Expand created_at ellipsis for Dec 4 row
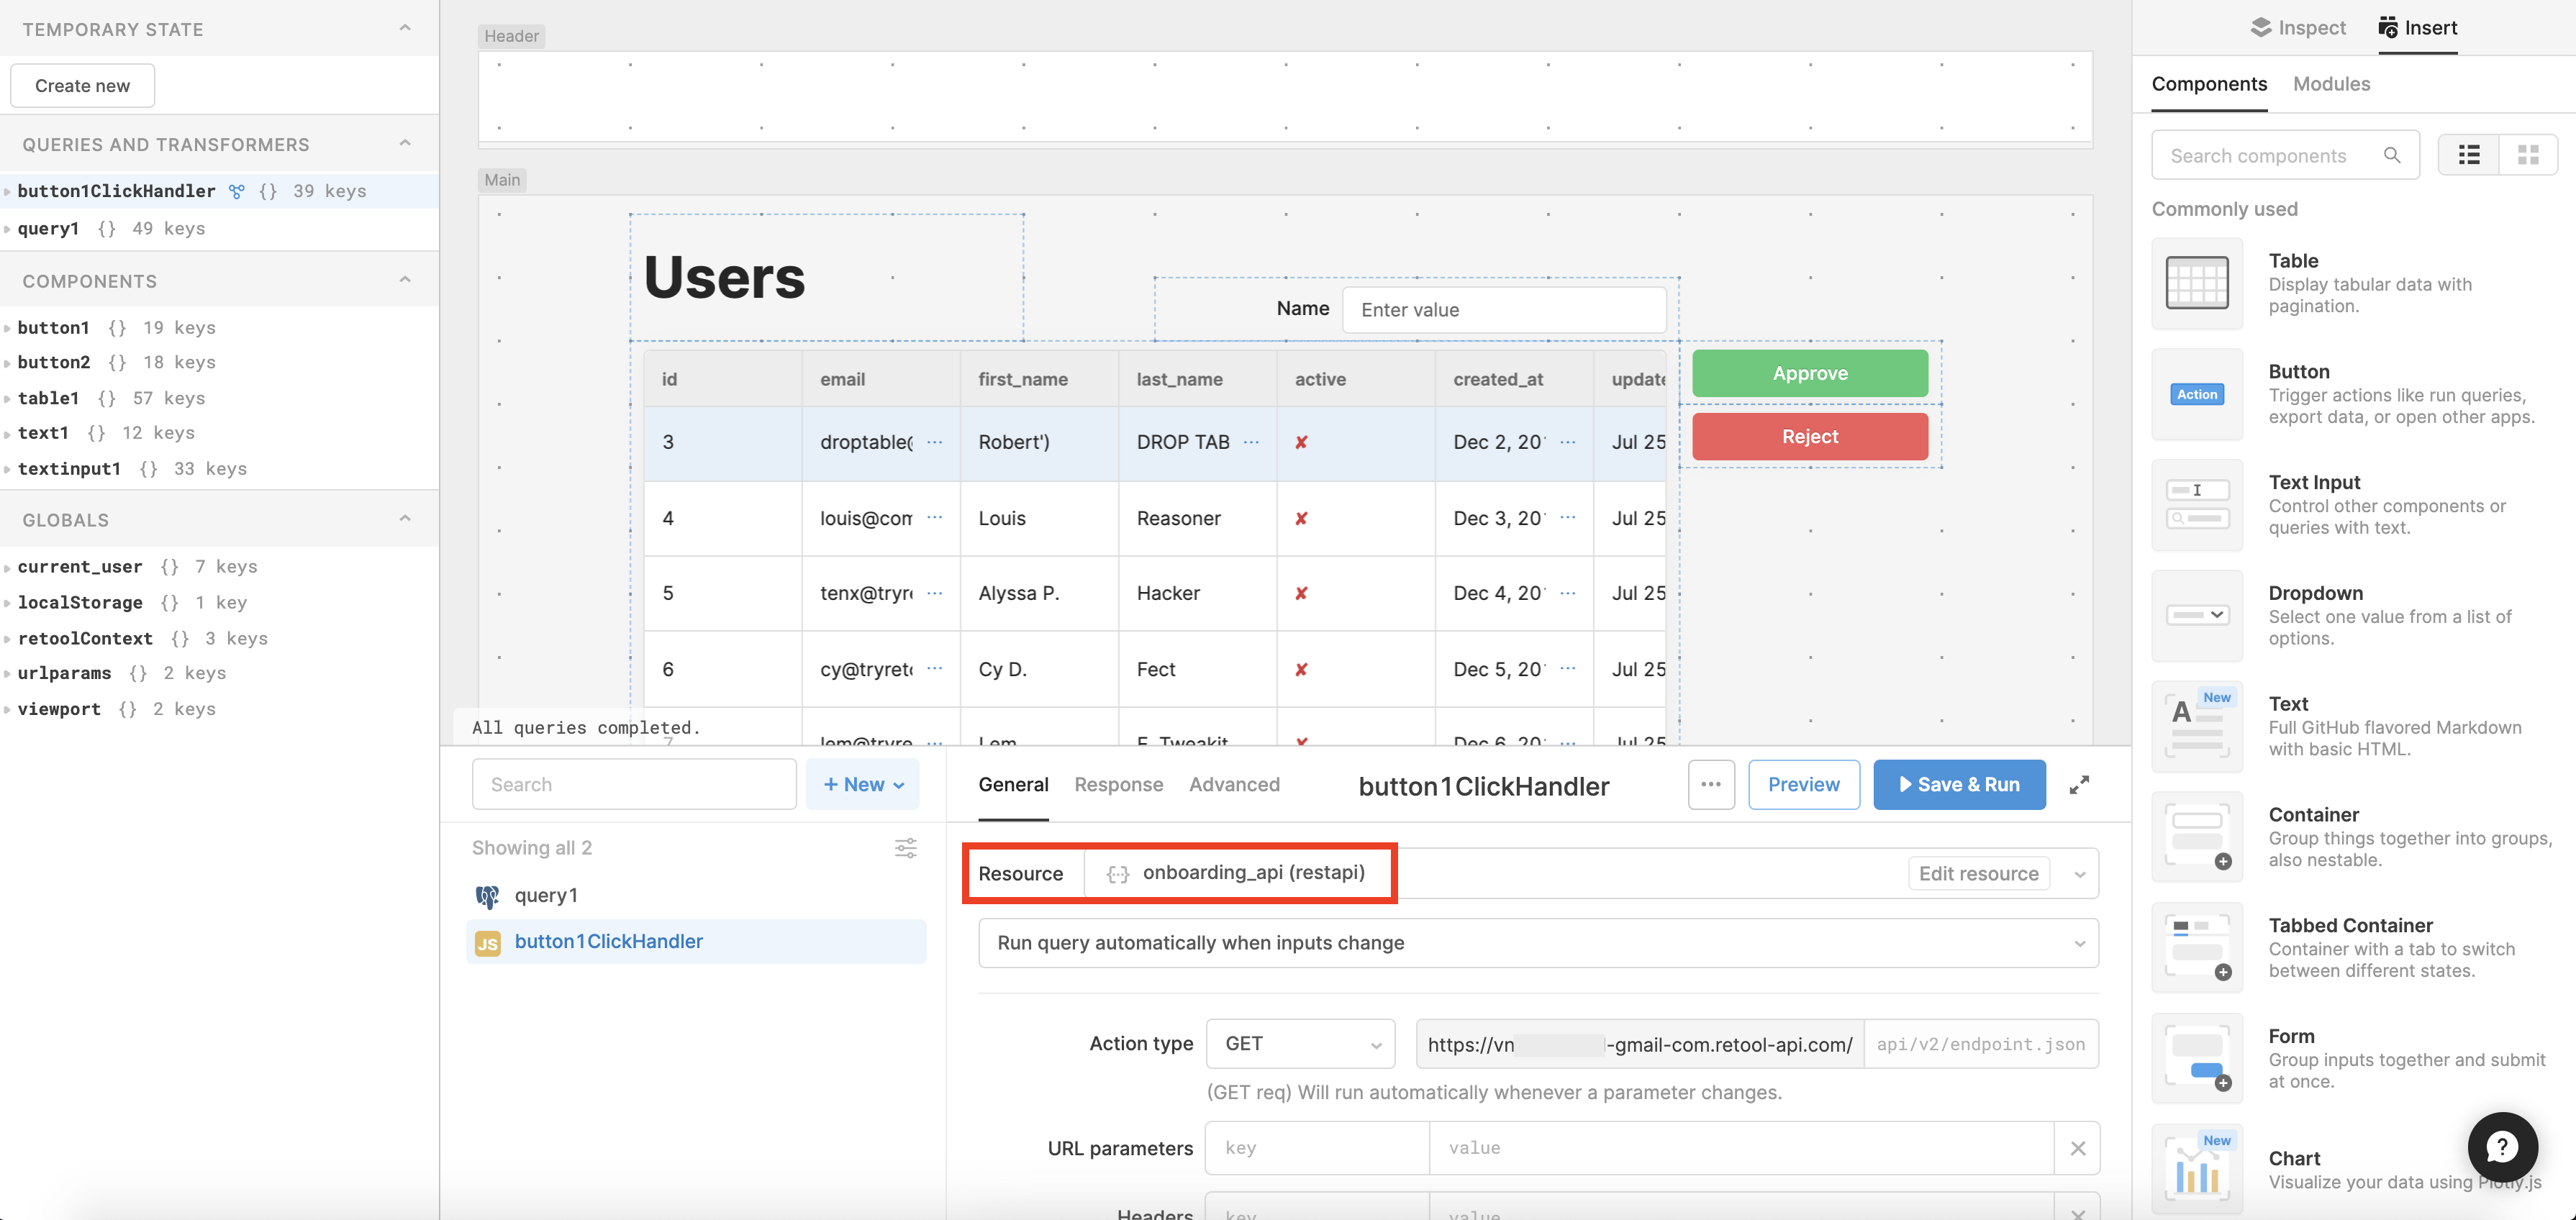This screenshot has height=1220, width=2576. [1567, 593]
